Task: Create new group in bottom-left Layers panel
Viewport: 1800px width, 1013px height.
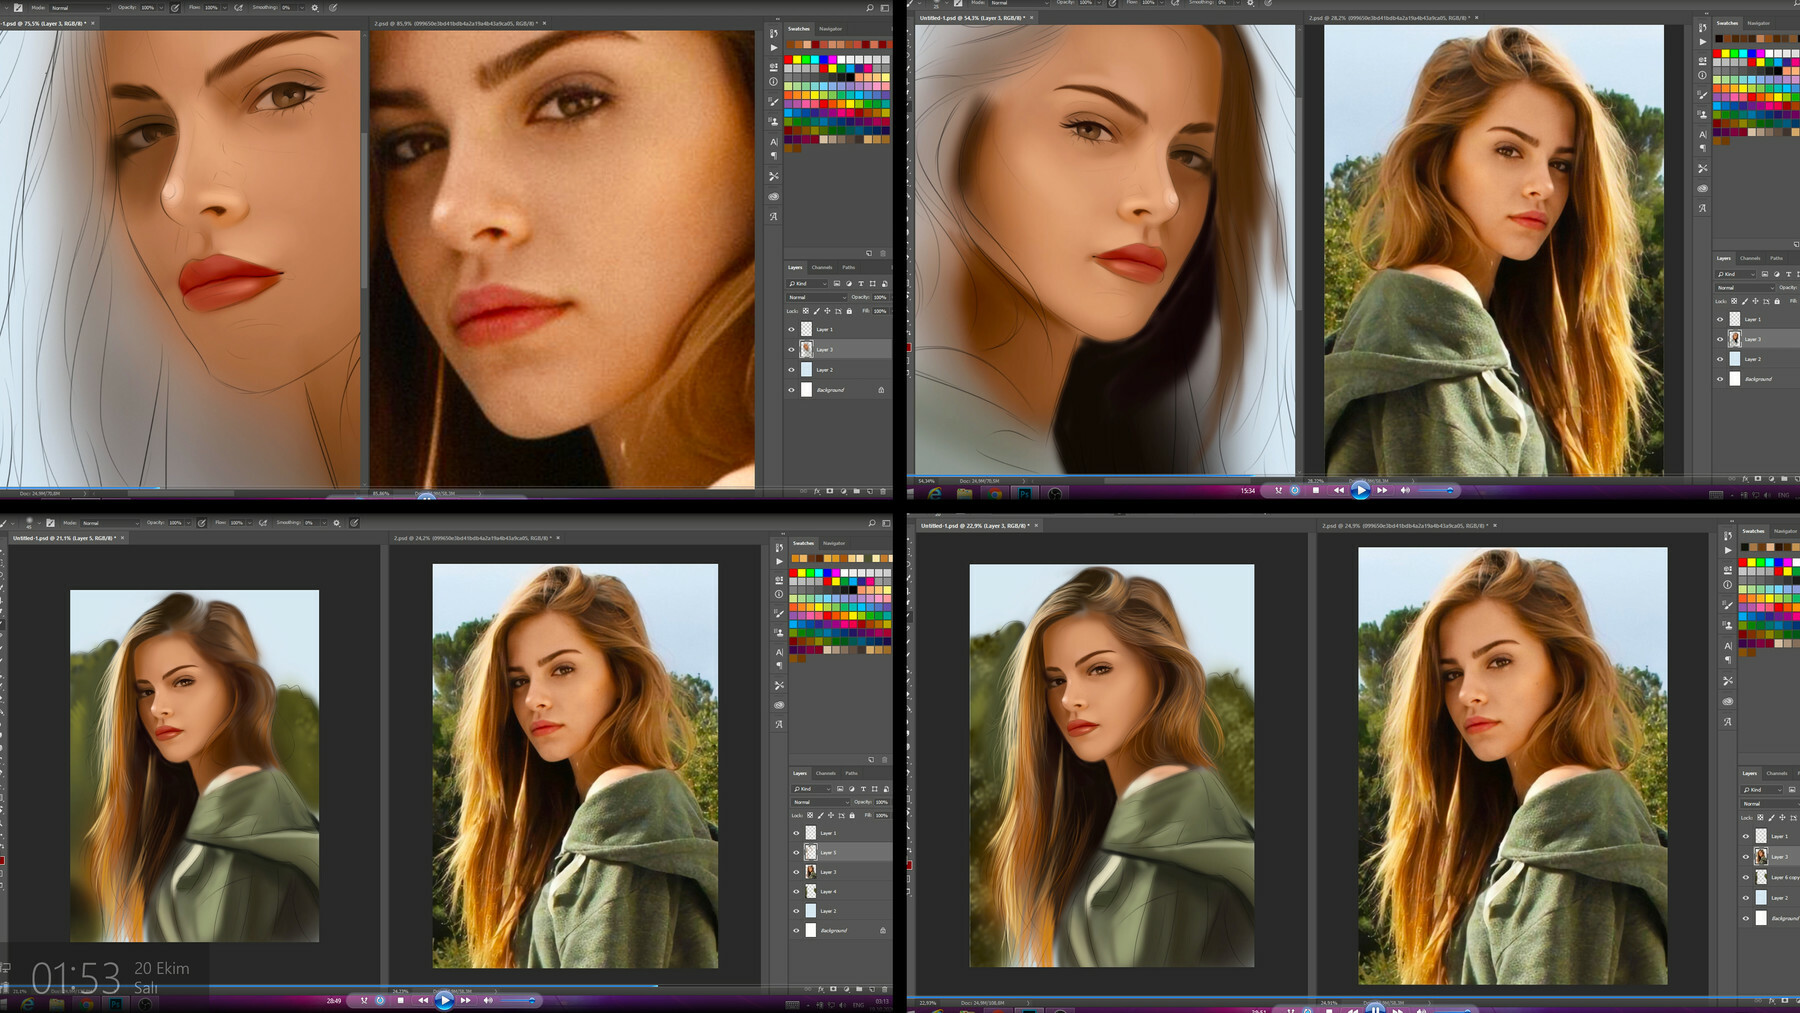Action: point(859,990)
